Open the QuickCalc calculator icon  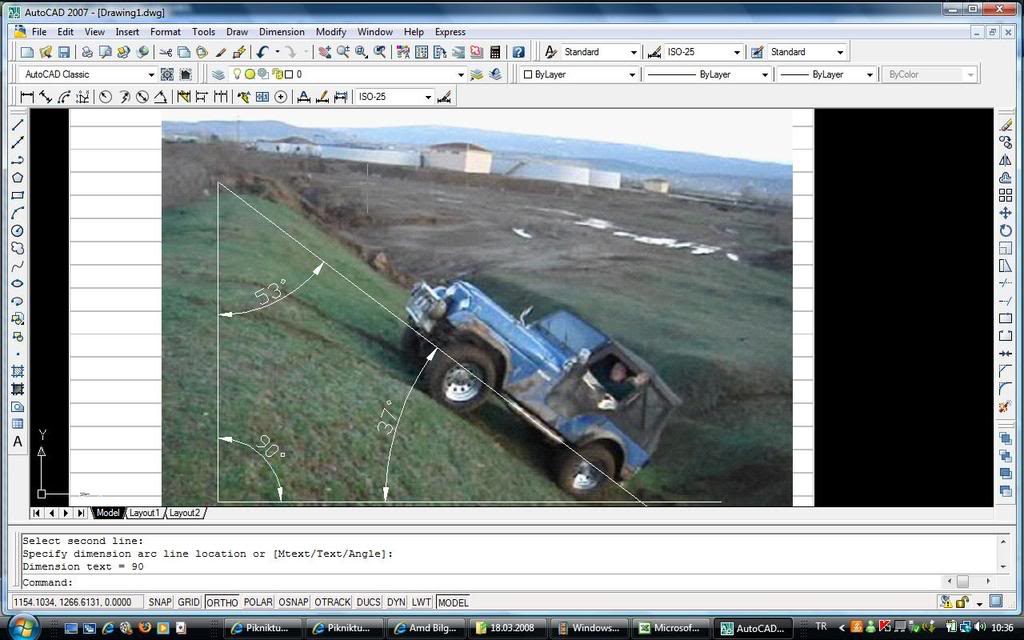pos(495,52)
